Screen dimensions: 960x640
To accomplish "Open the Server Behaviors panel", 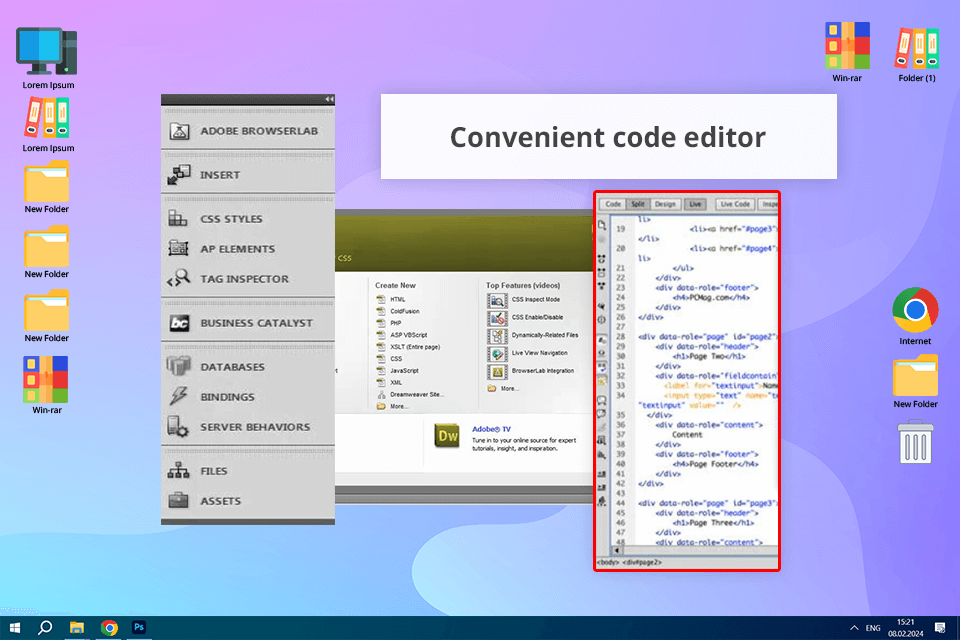I will [x=248, y=427].
